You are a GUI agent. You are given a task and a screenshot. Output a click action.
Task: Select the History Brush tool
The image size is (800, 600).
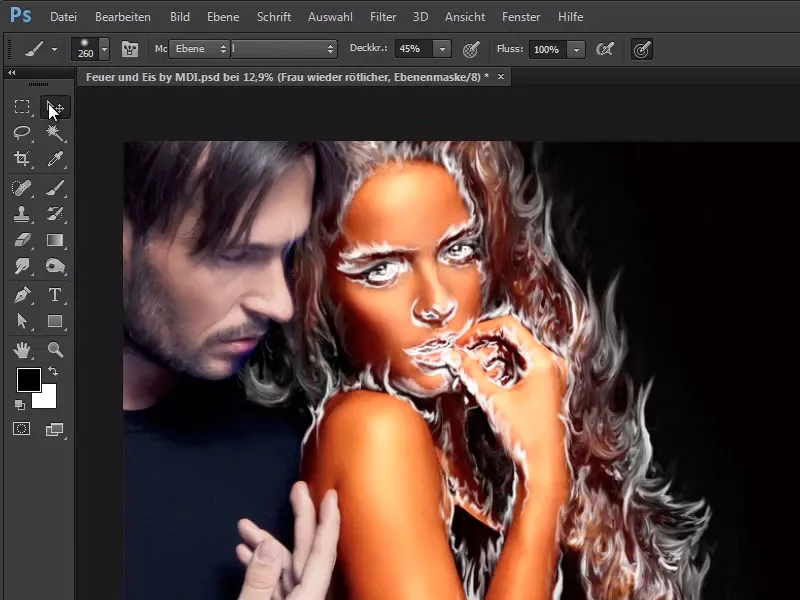(x=55, y=214)
